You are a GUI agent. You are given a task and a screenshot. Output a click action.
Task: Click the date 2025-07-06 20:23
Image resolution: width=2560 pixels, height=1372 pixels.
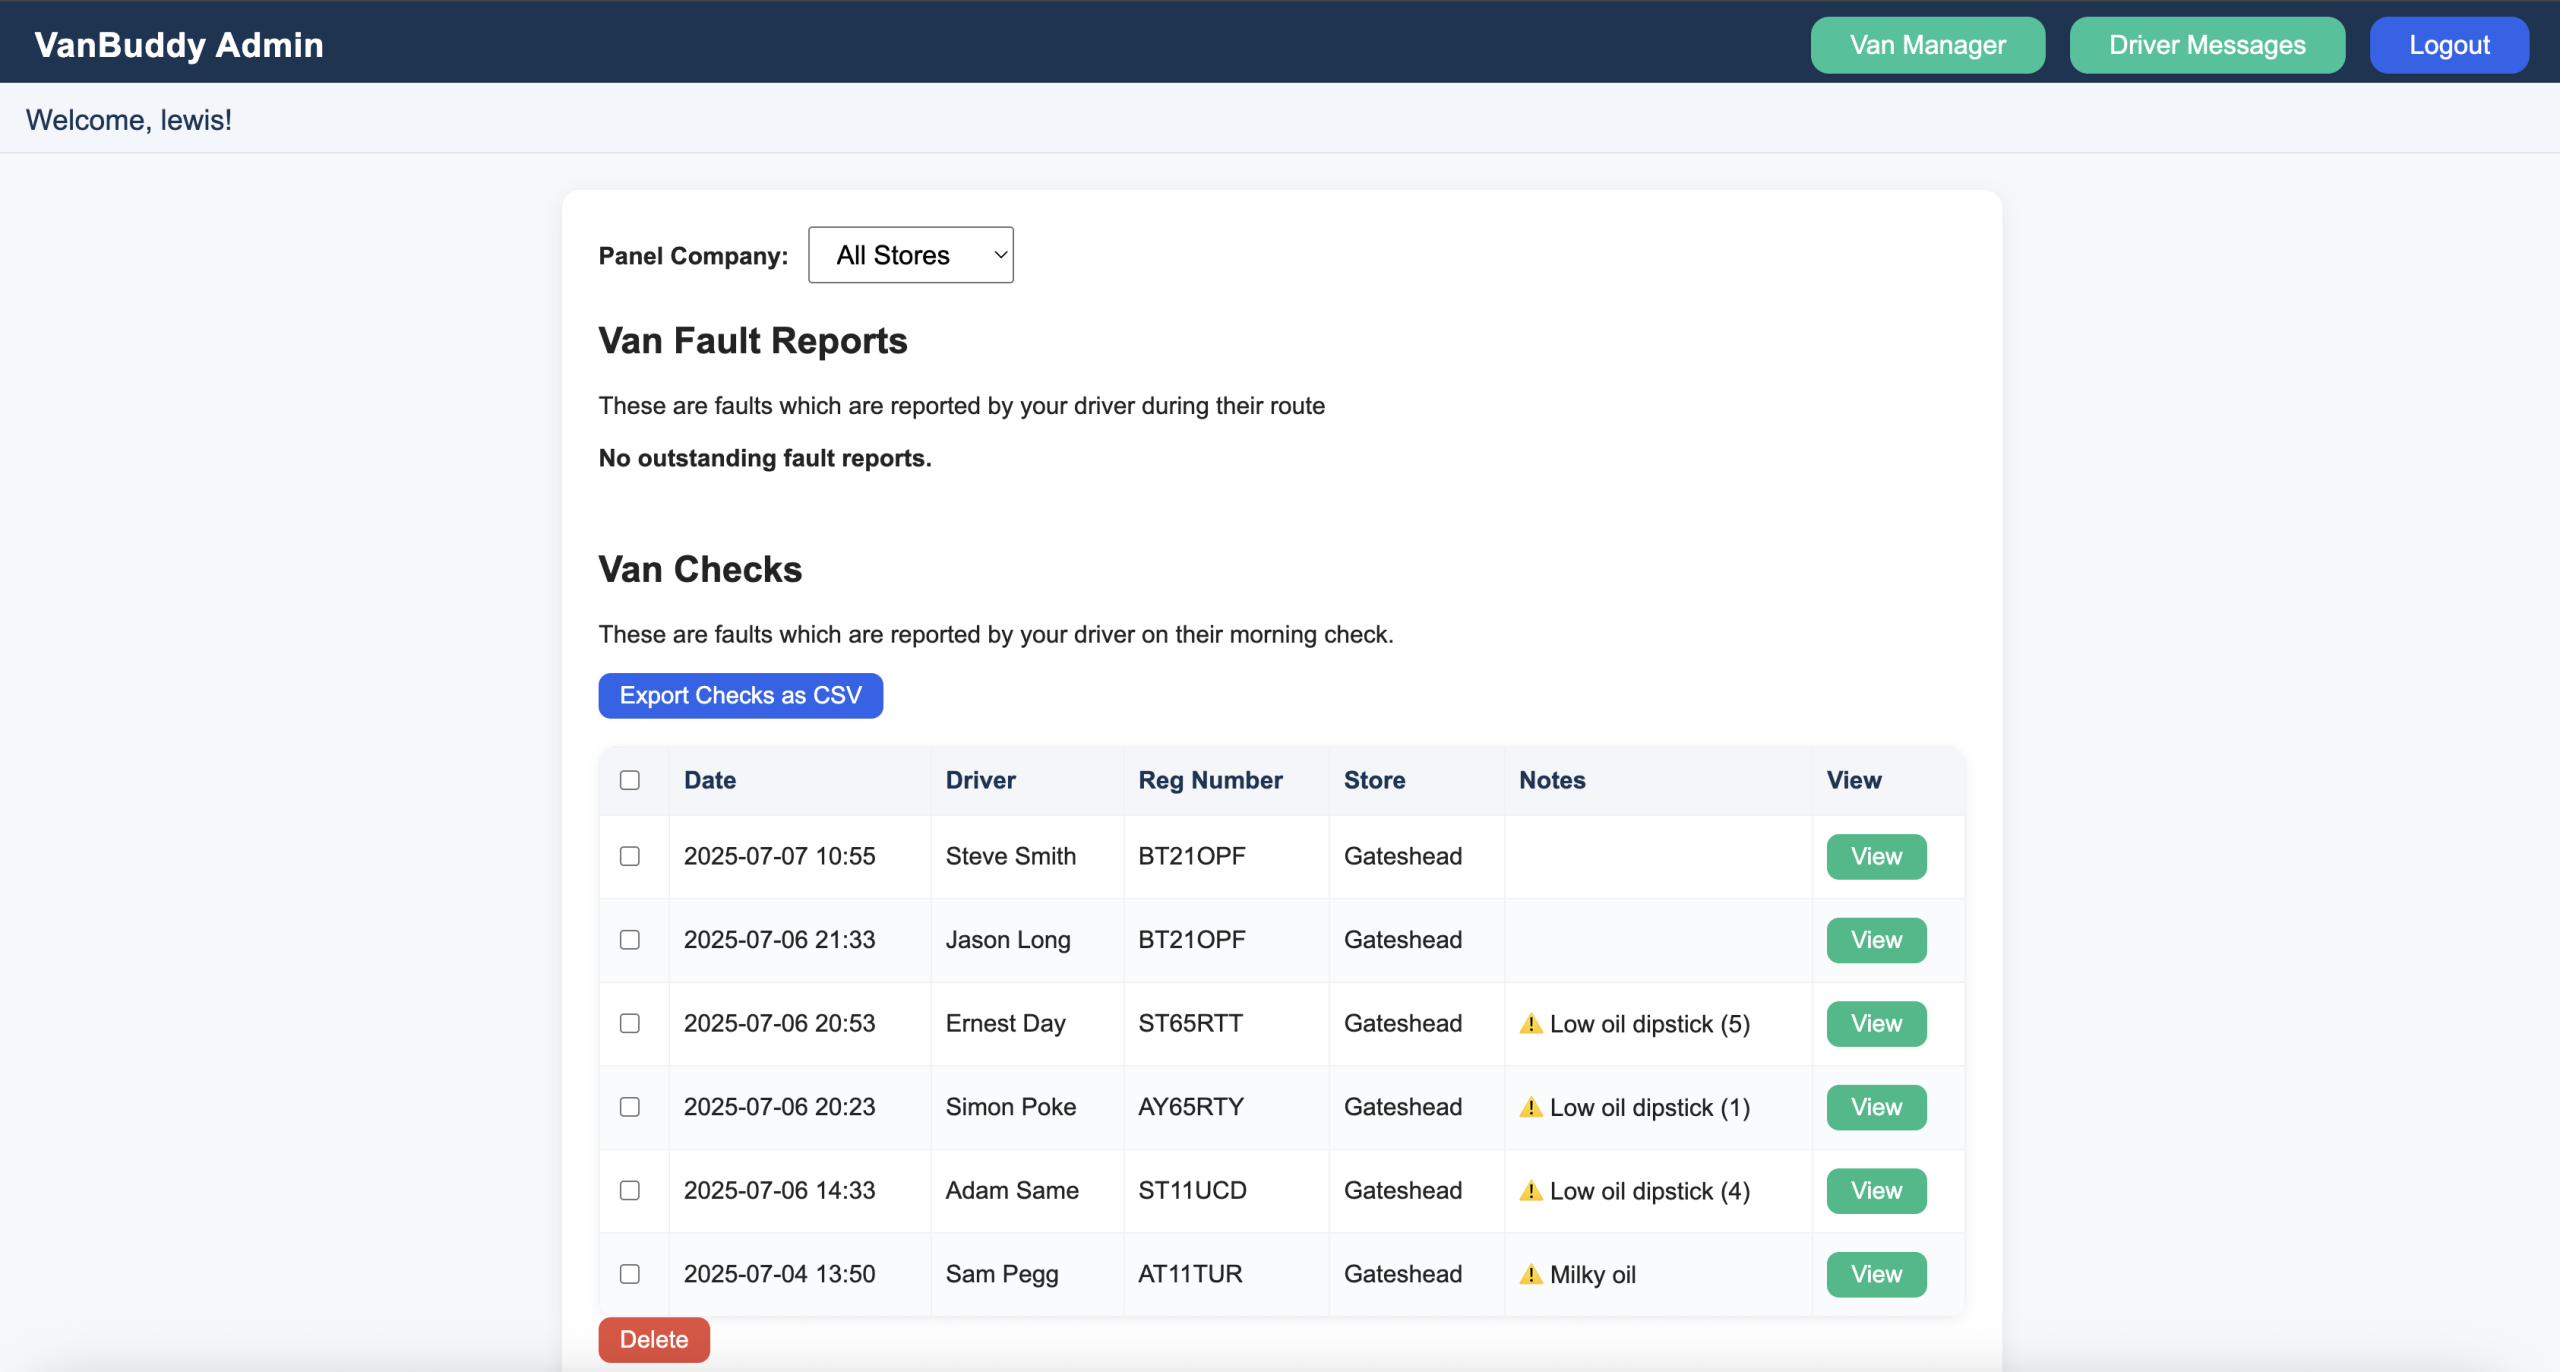(x=779, y=1107)
